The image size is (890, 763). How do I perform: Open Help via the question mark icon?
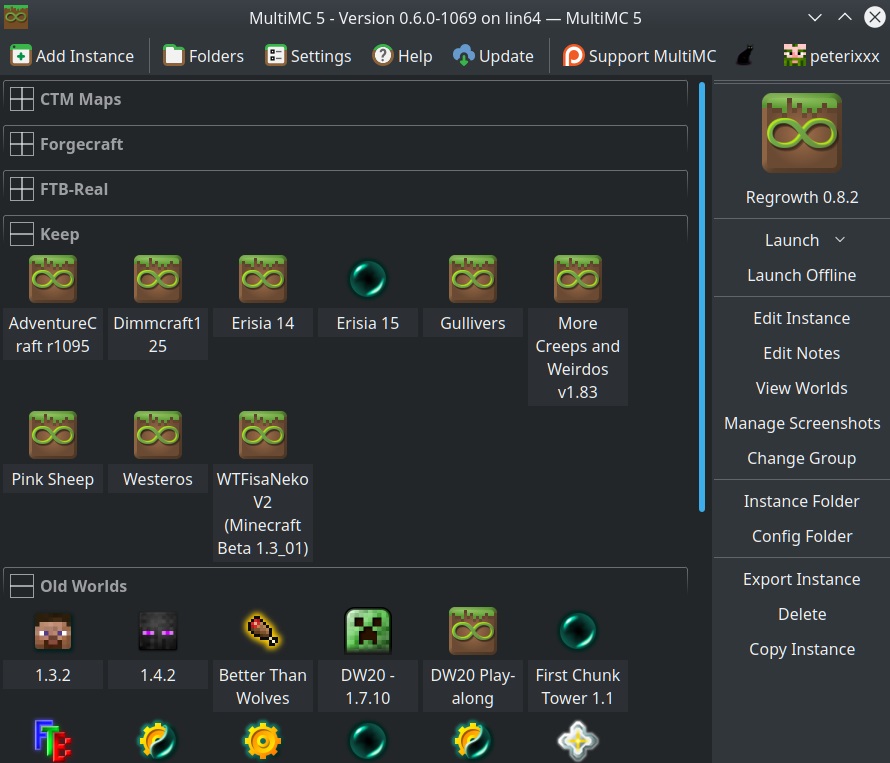(381, 56)
